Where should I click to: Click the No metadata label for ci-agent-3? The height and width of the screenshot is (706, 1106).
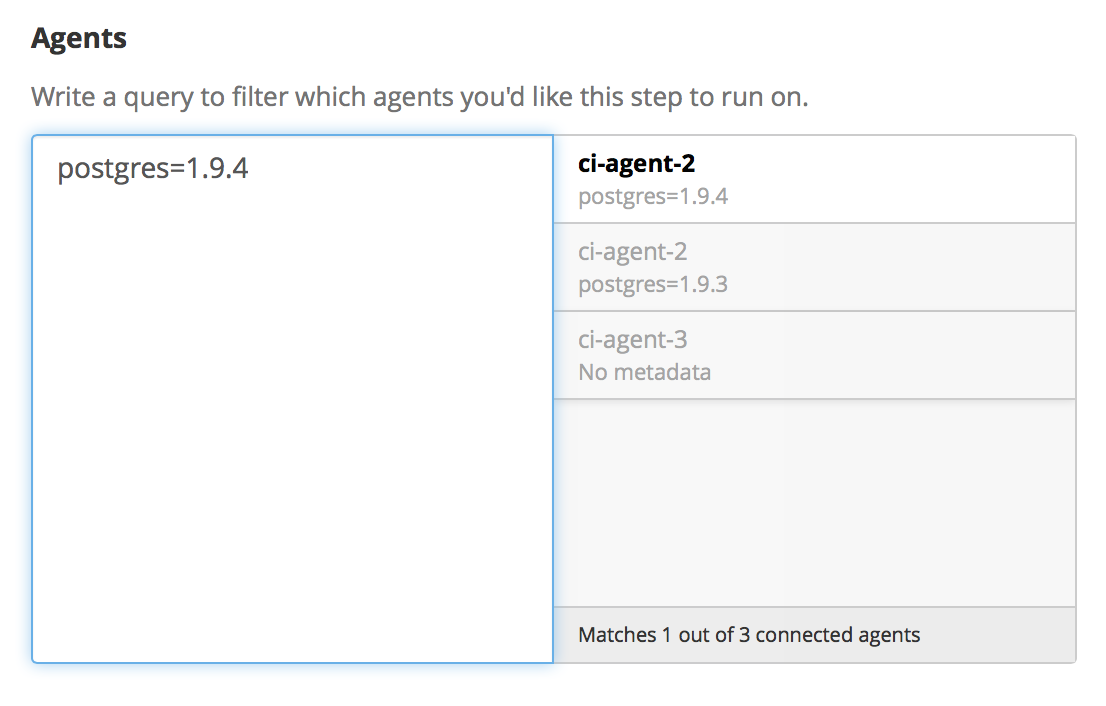645,372
